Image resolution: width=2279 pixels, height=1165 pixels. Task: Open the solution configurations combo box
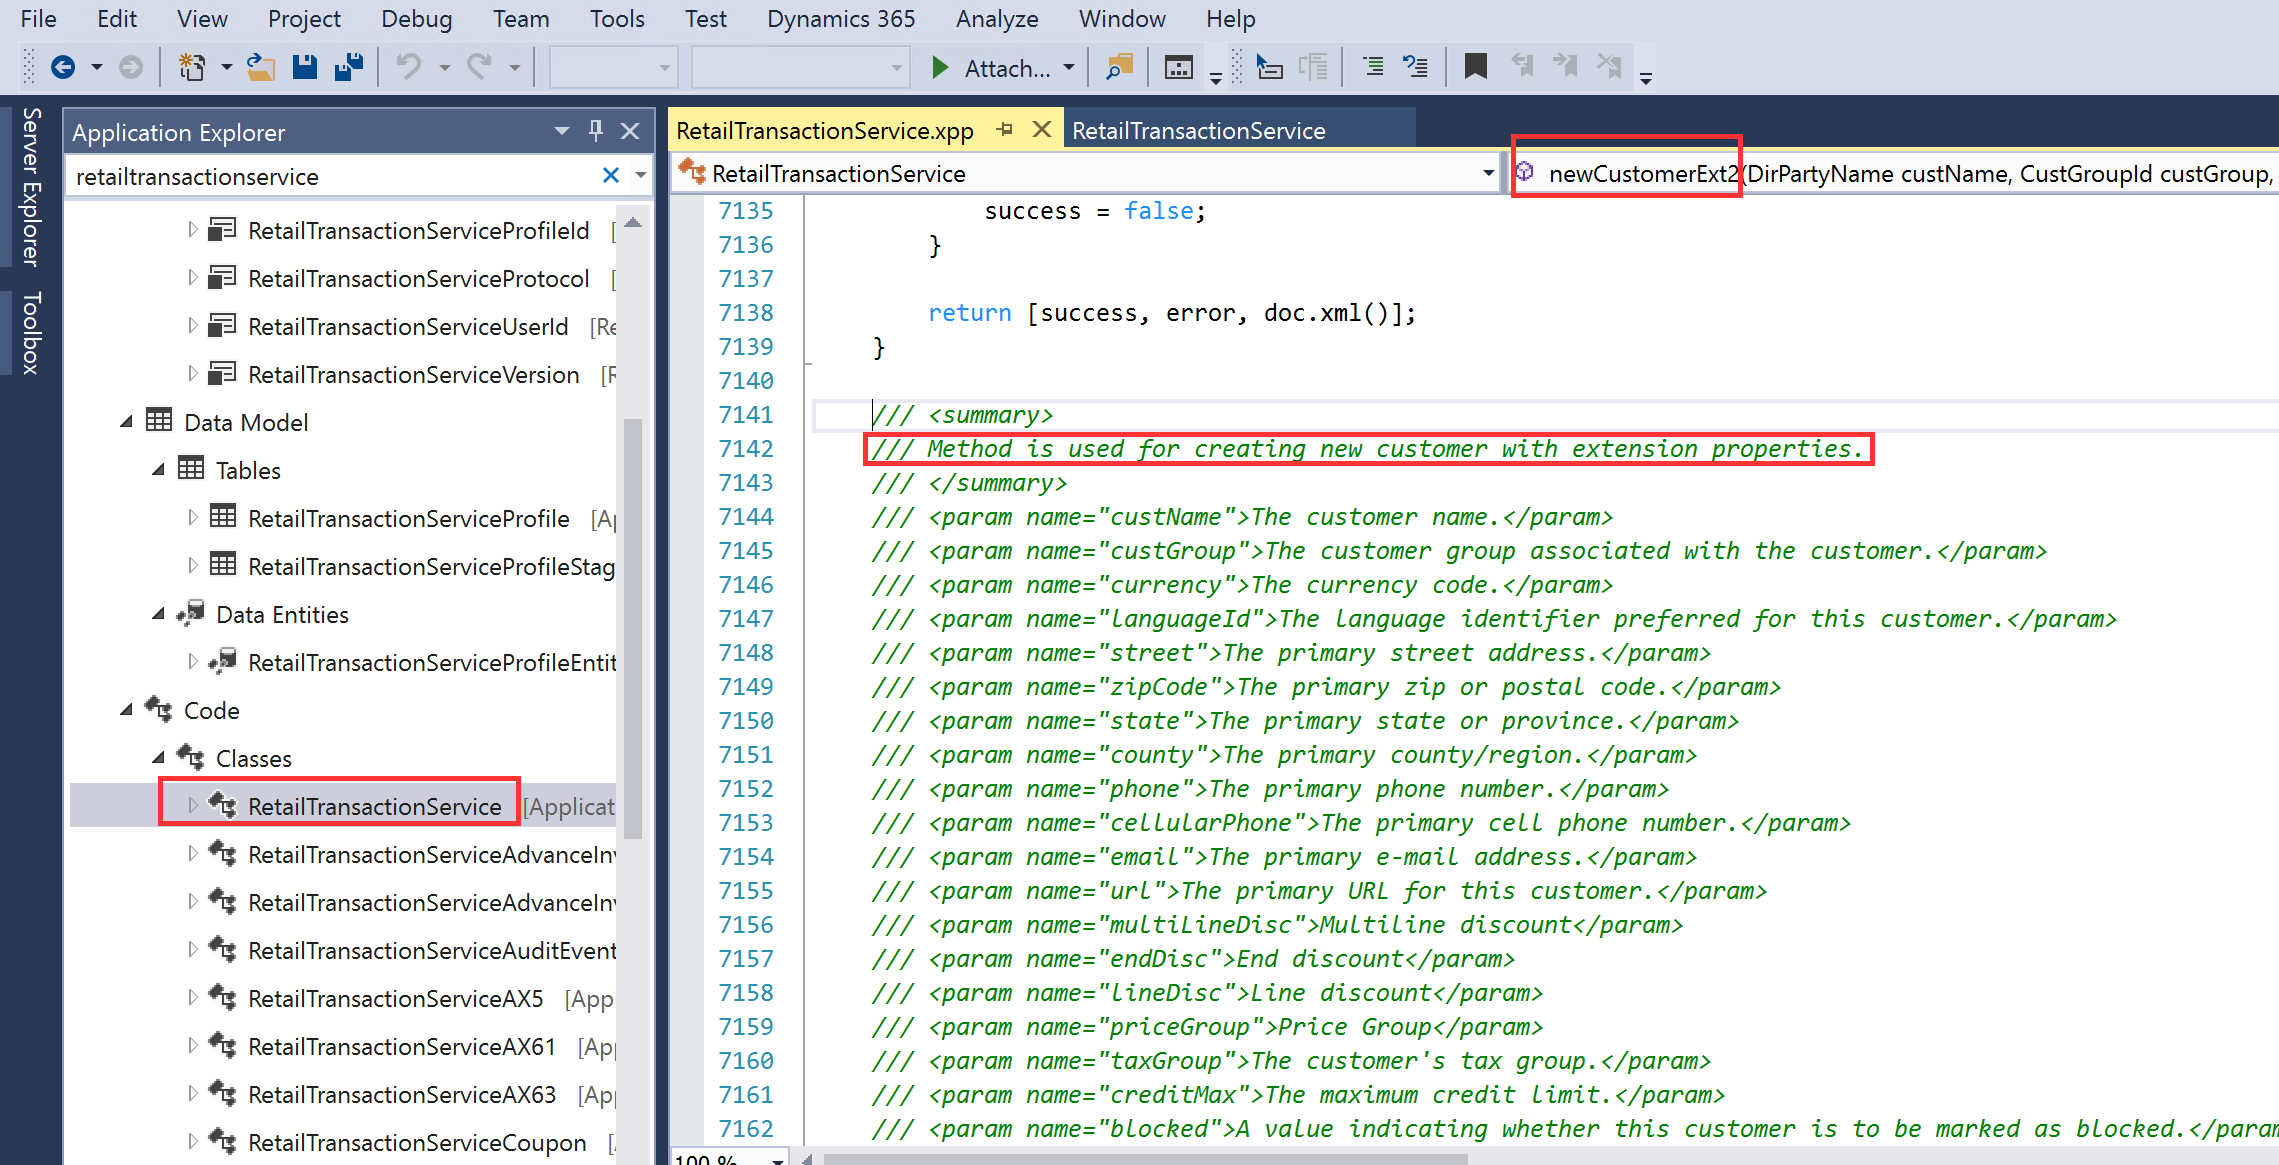click(x=613, y=67)
